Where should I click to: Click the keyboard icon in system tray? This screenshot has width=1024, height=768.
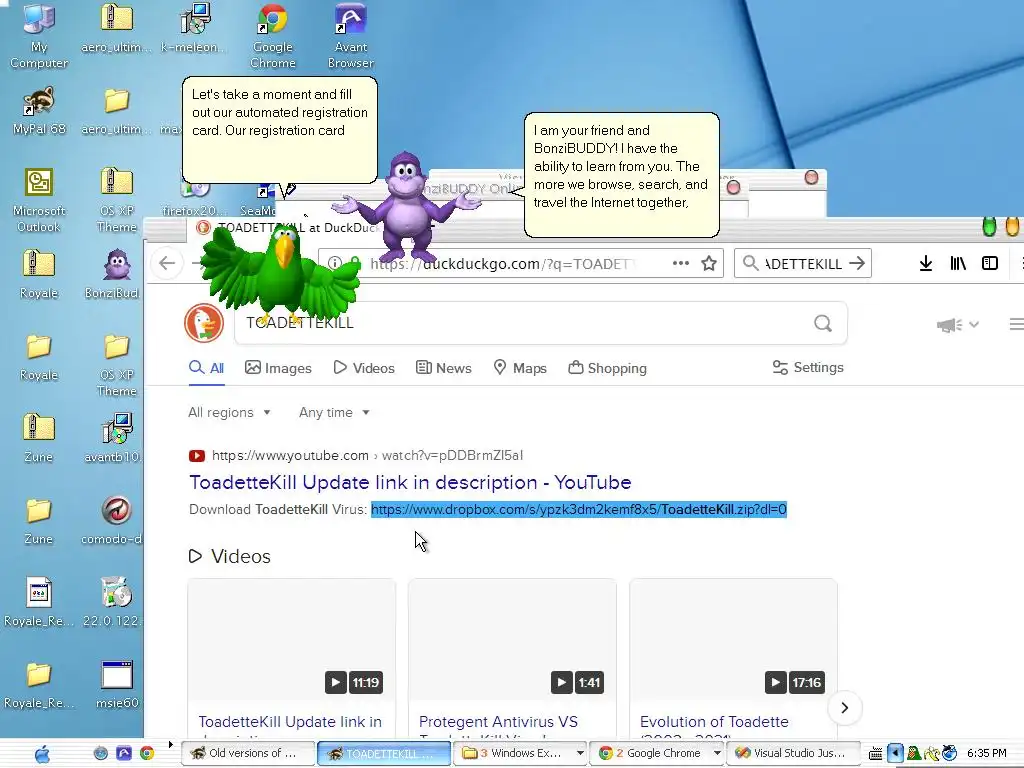(875, 754)
